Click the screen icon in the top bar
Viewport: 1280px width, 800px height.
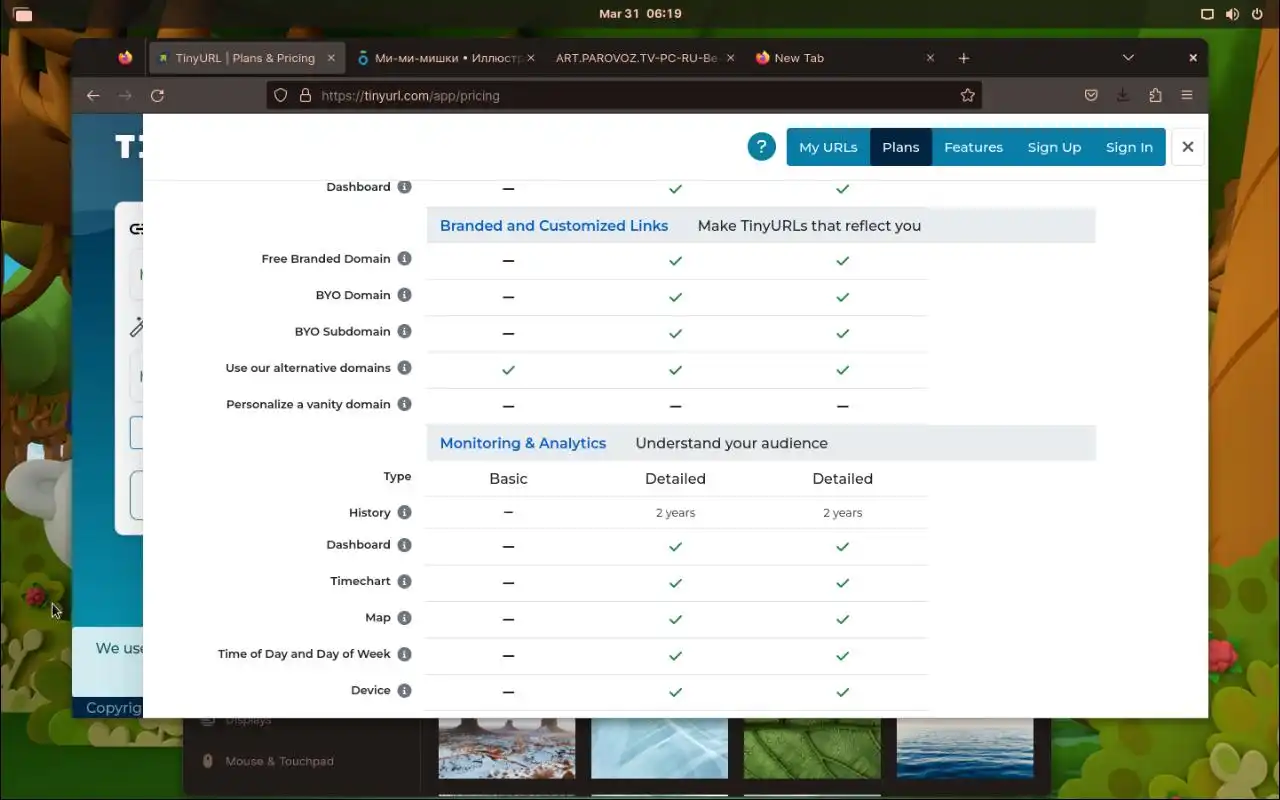[1207, 14]
